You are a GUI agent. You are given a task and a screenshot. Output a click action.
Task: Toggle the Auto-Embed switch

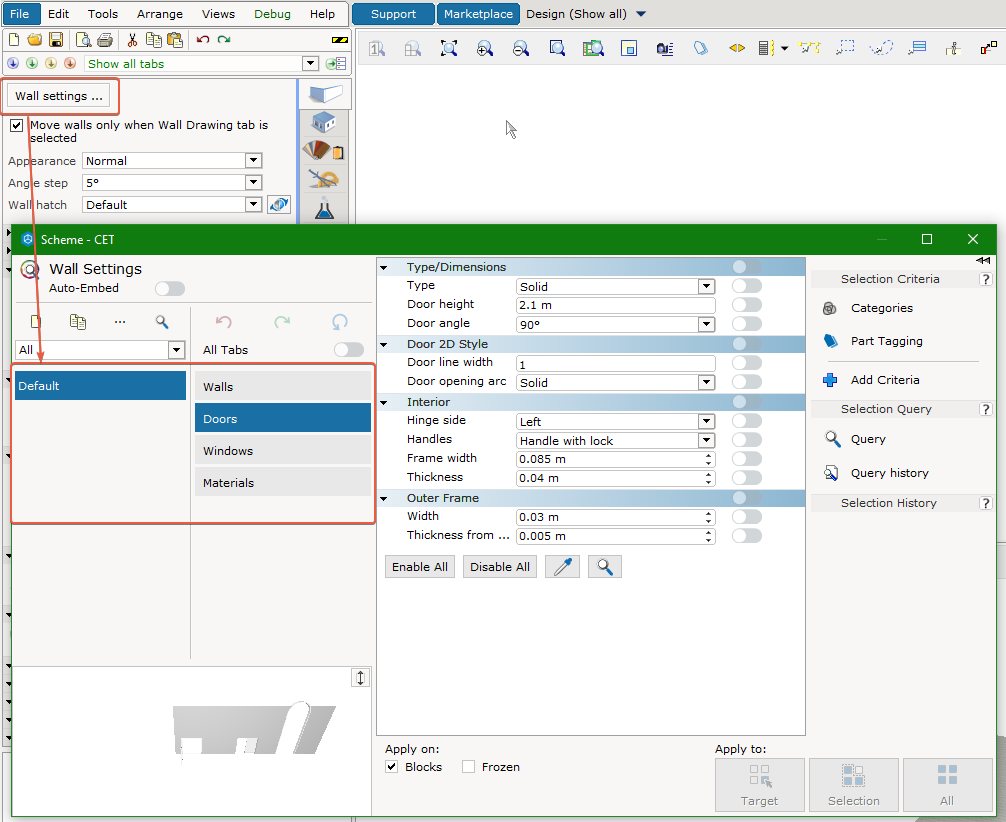169,289
